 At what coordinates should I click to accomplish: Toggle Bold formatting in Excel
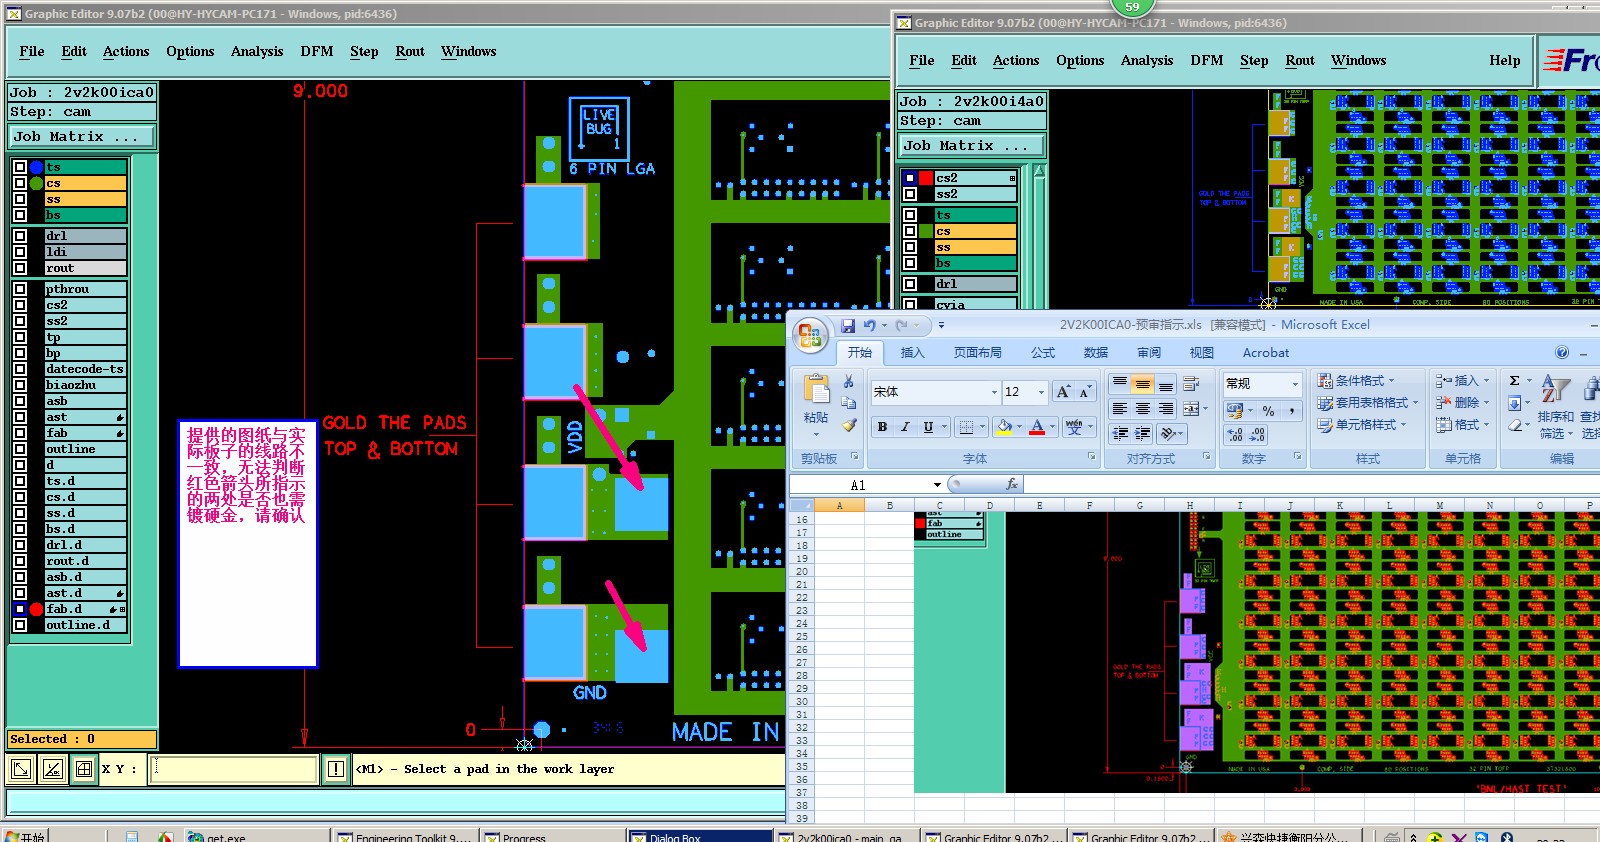click(x=882, y=427)
